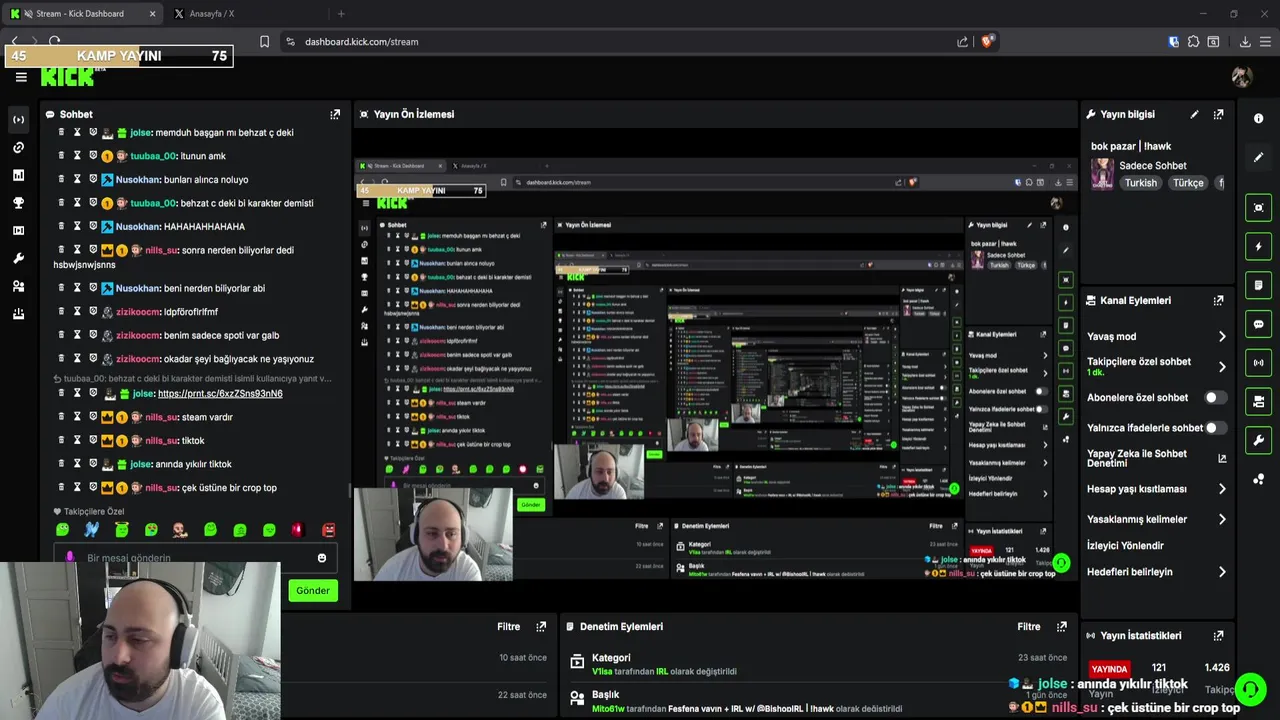Click the Sadece Sohbet category thumbnail
This screenshot has width=1280, height=720.
click(x=1102, y=173)
